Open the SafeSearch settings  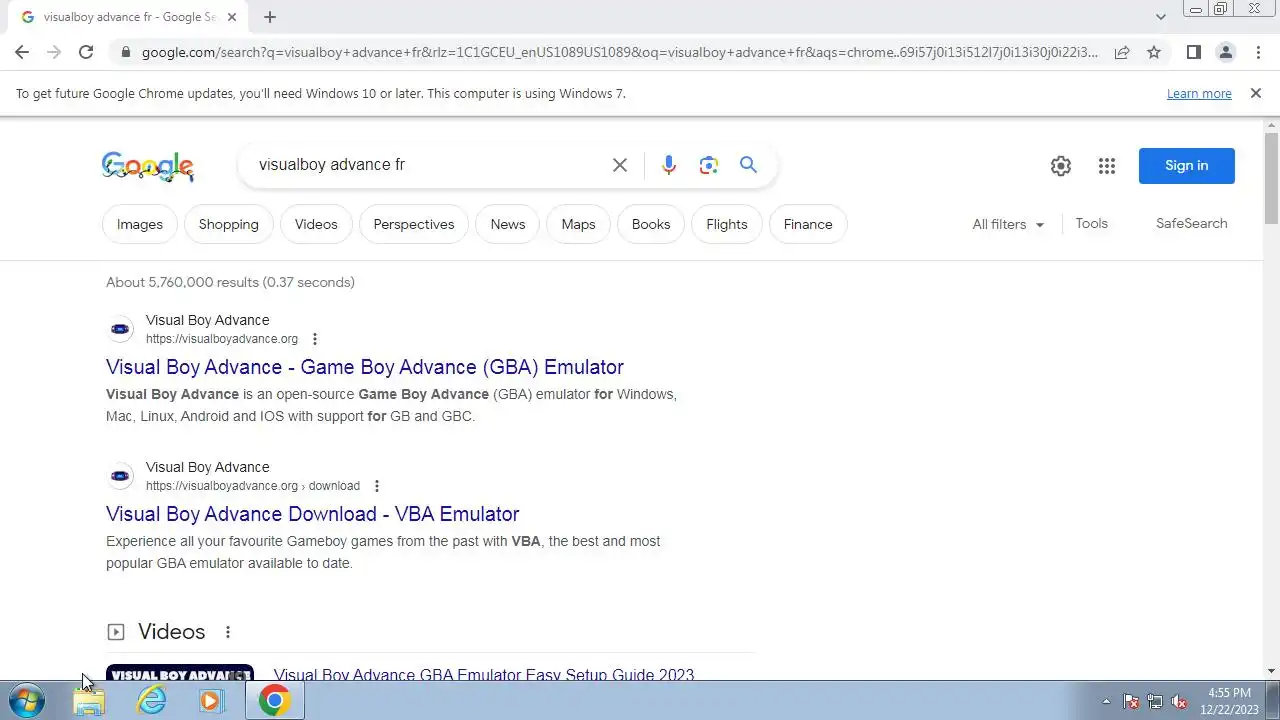click(1192, 223)
